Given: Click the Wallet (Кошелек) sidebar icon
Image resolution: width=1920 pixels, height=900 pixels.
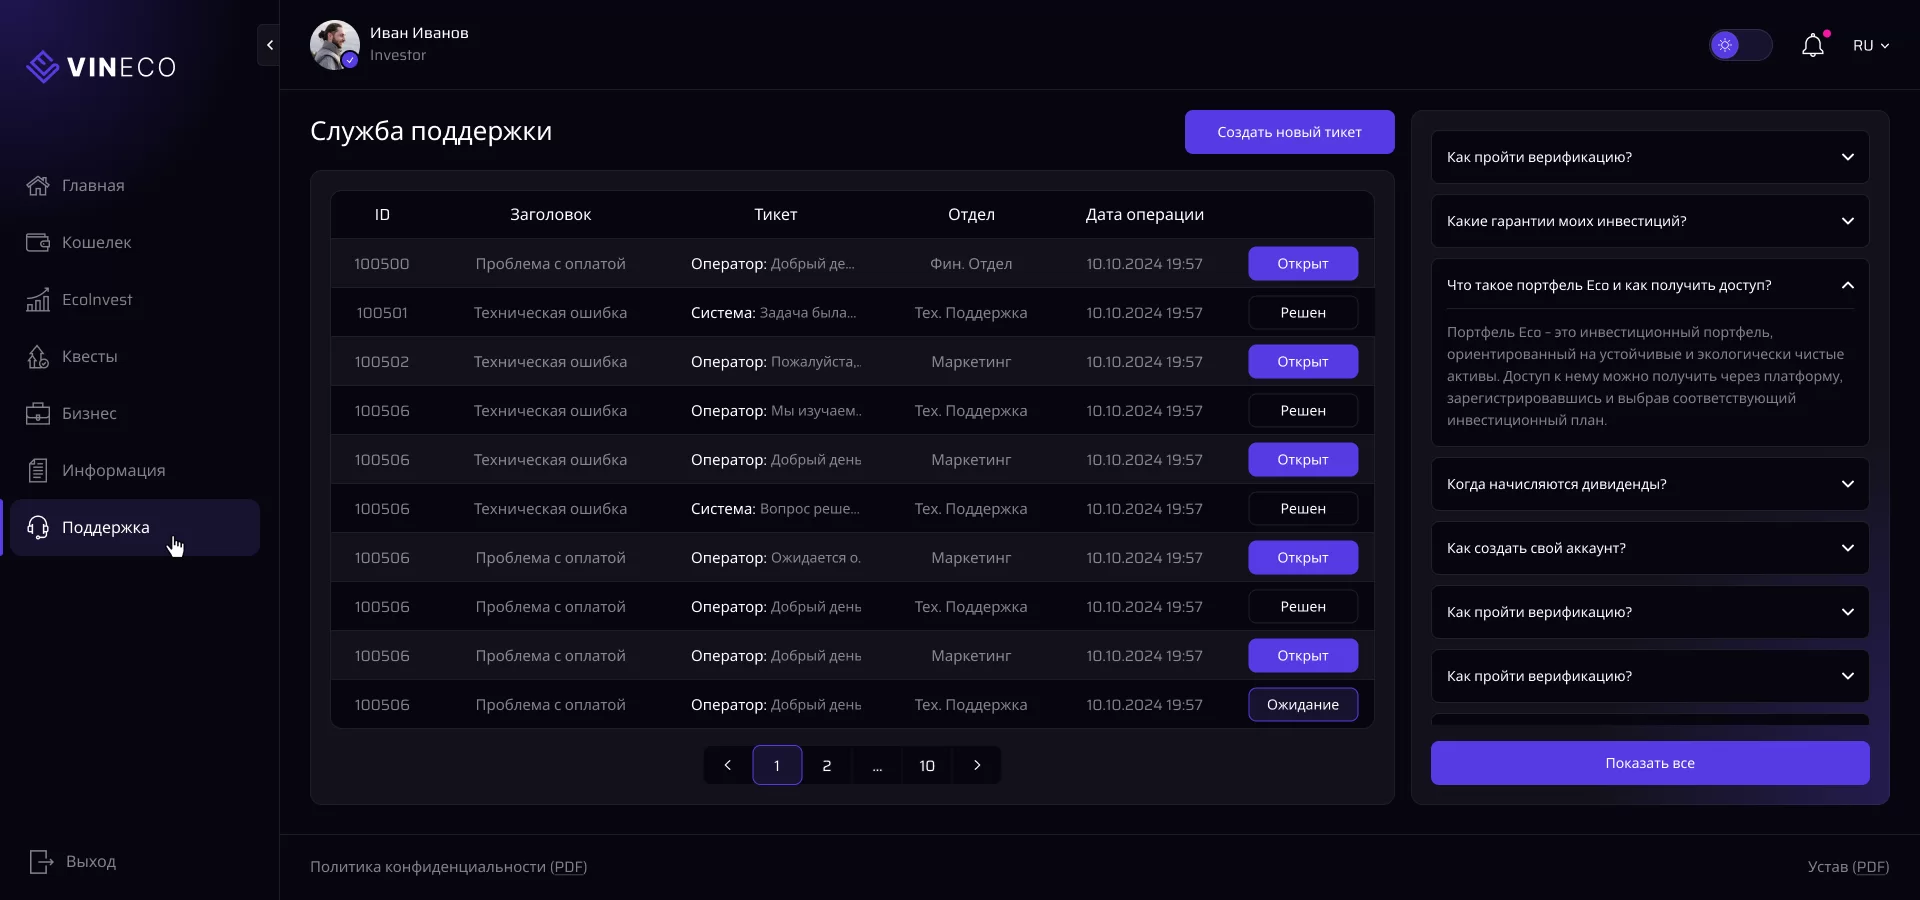Looking at the screenshot, I should 38,243.
